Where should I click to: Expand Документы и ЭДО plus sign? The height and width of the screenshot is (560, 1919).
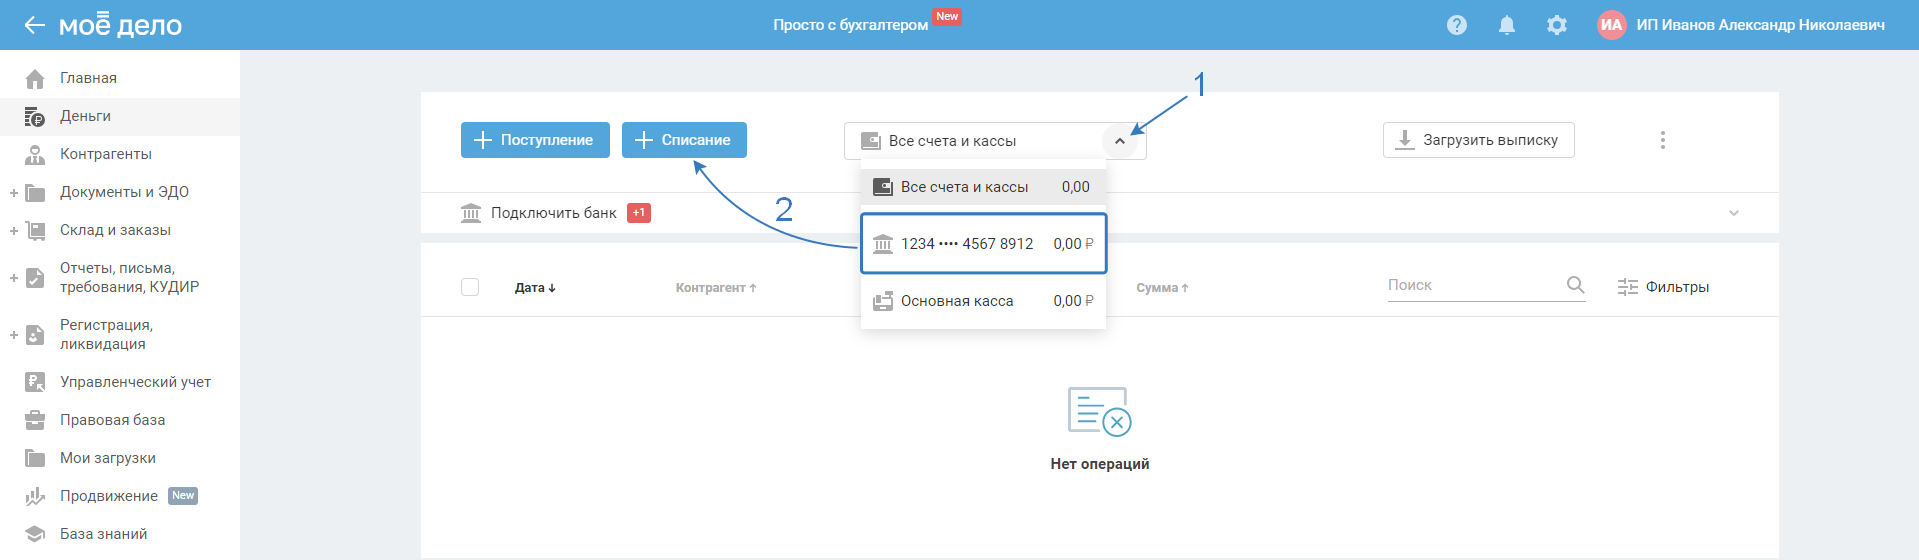tap(13, 192)
